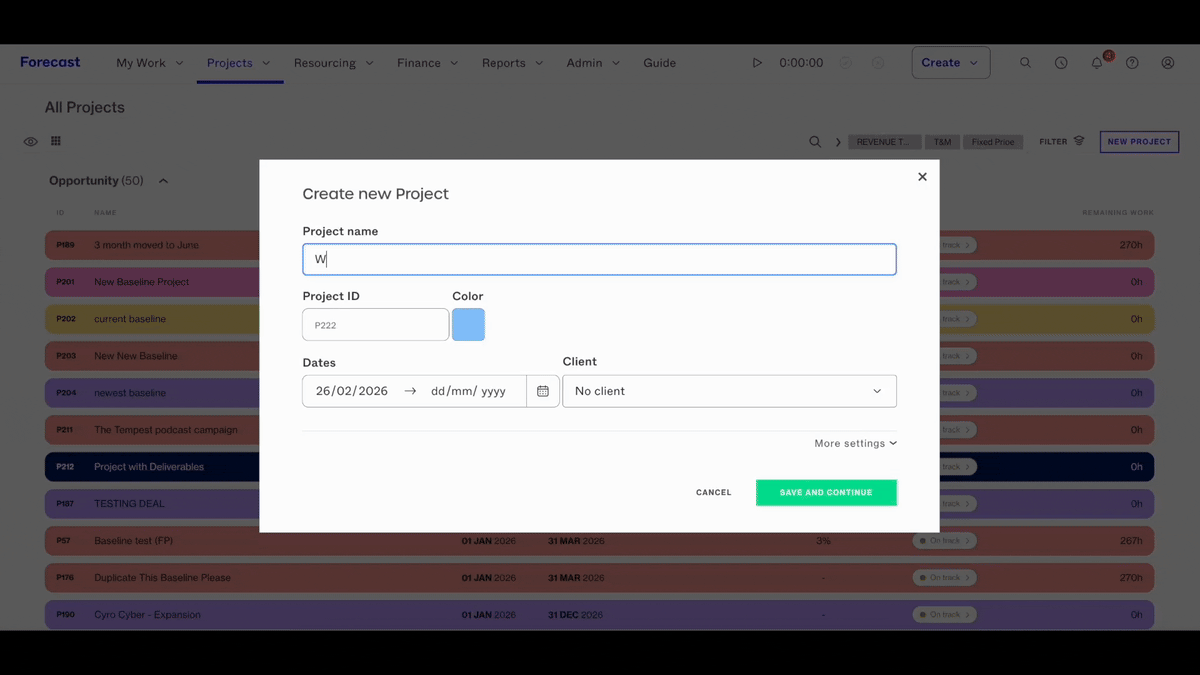The width and height of the screenshot is (1200, 675).
Task: Open the My Work menu
Action: tap(150, 63)
